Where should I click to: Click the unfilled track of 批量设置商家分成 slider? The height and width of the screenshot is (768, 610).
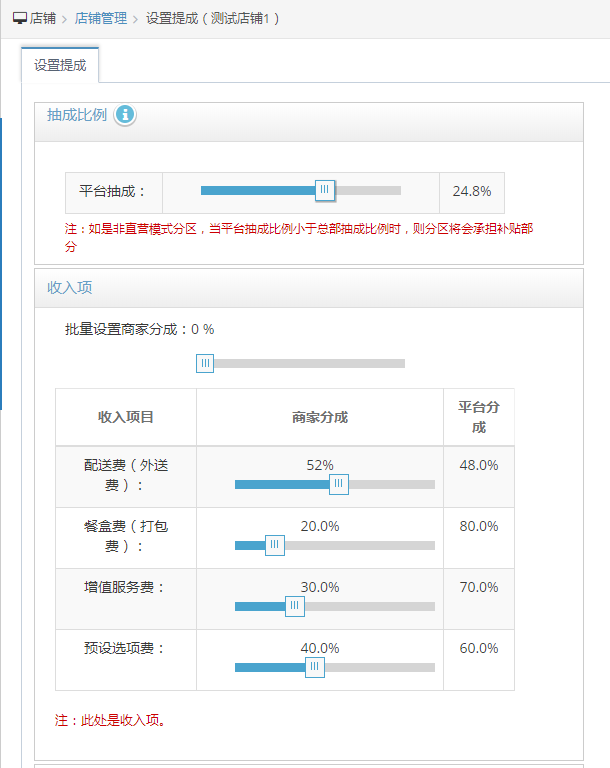point(309,363)
